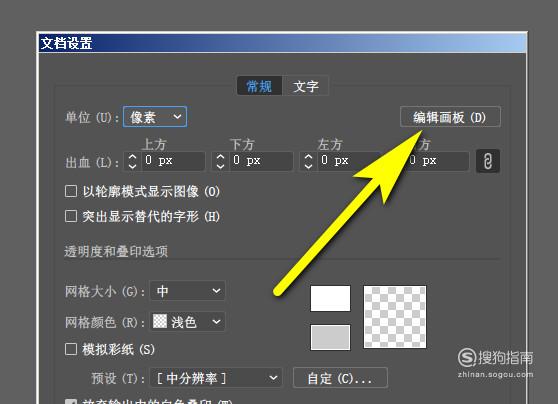Click the 文档设置 dialog title bar
This screenshot has width=558, height=404.
(283, 43)
